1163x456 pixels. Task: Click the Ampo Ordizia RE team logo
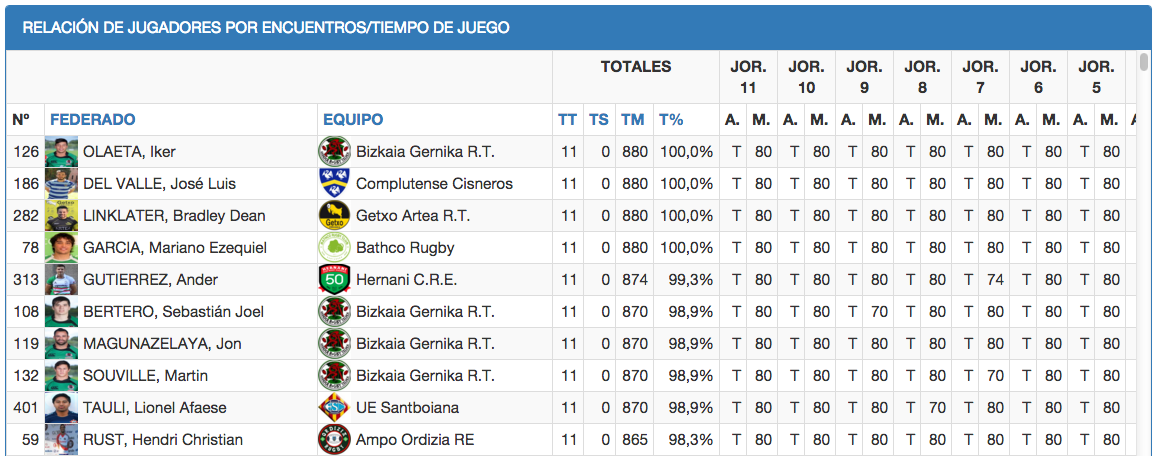pos(335,440)
